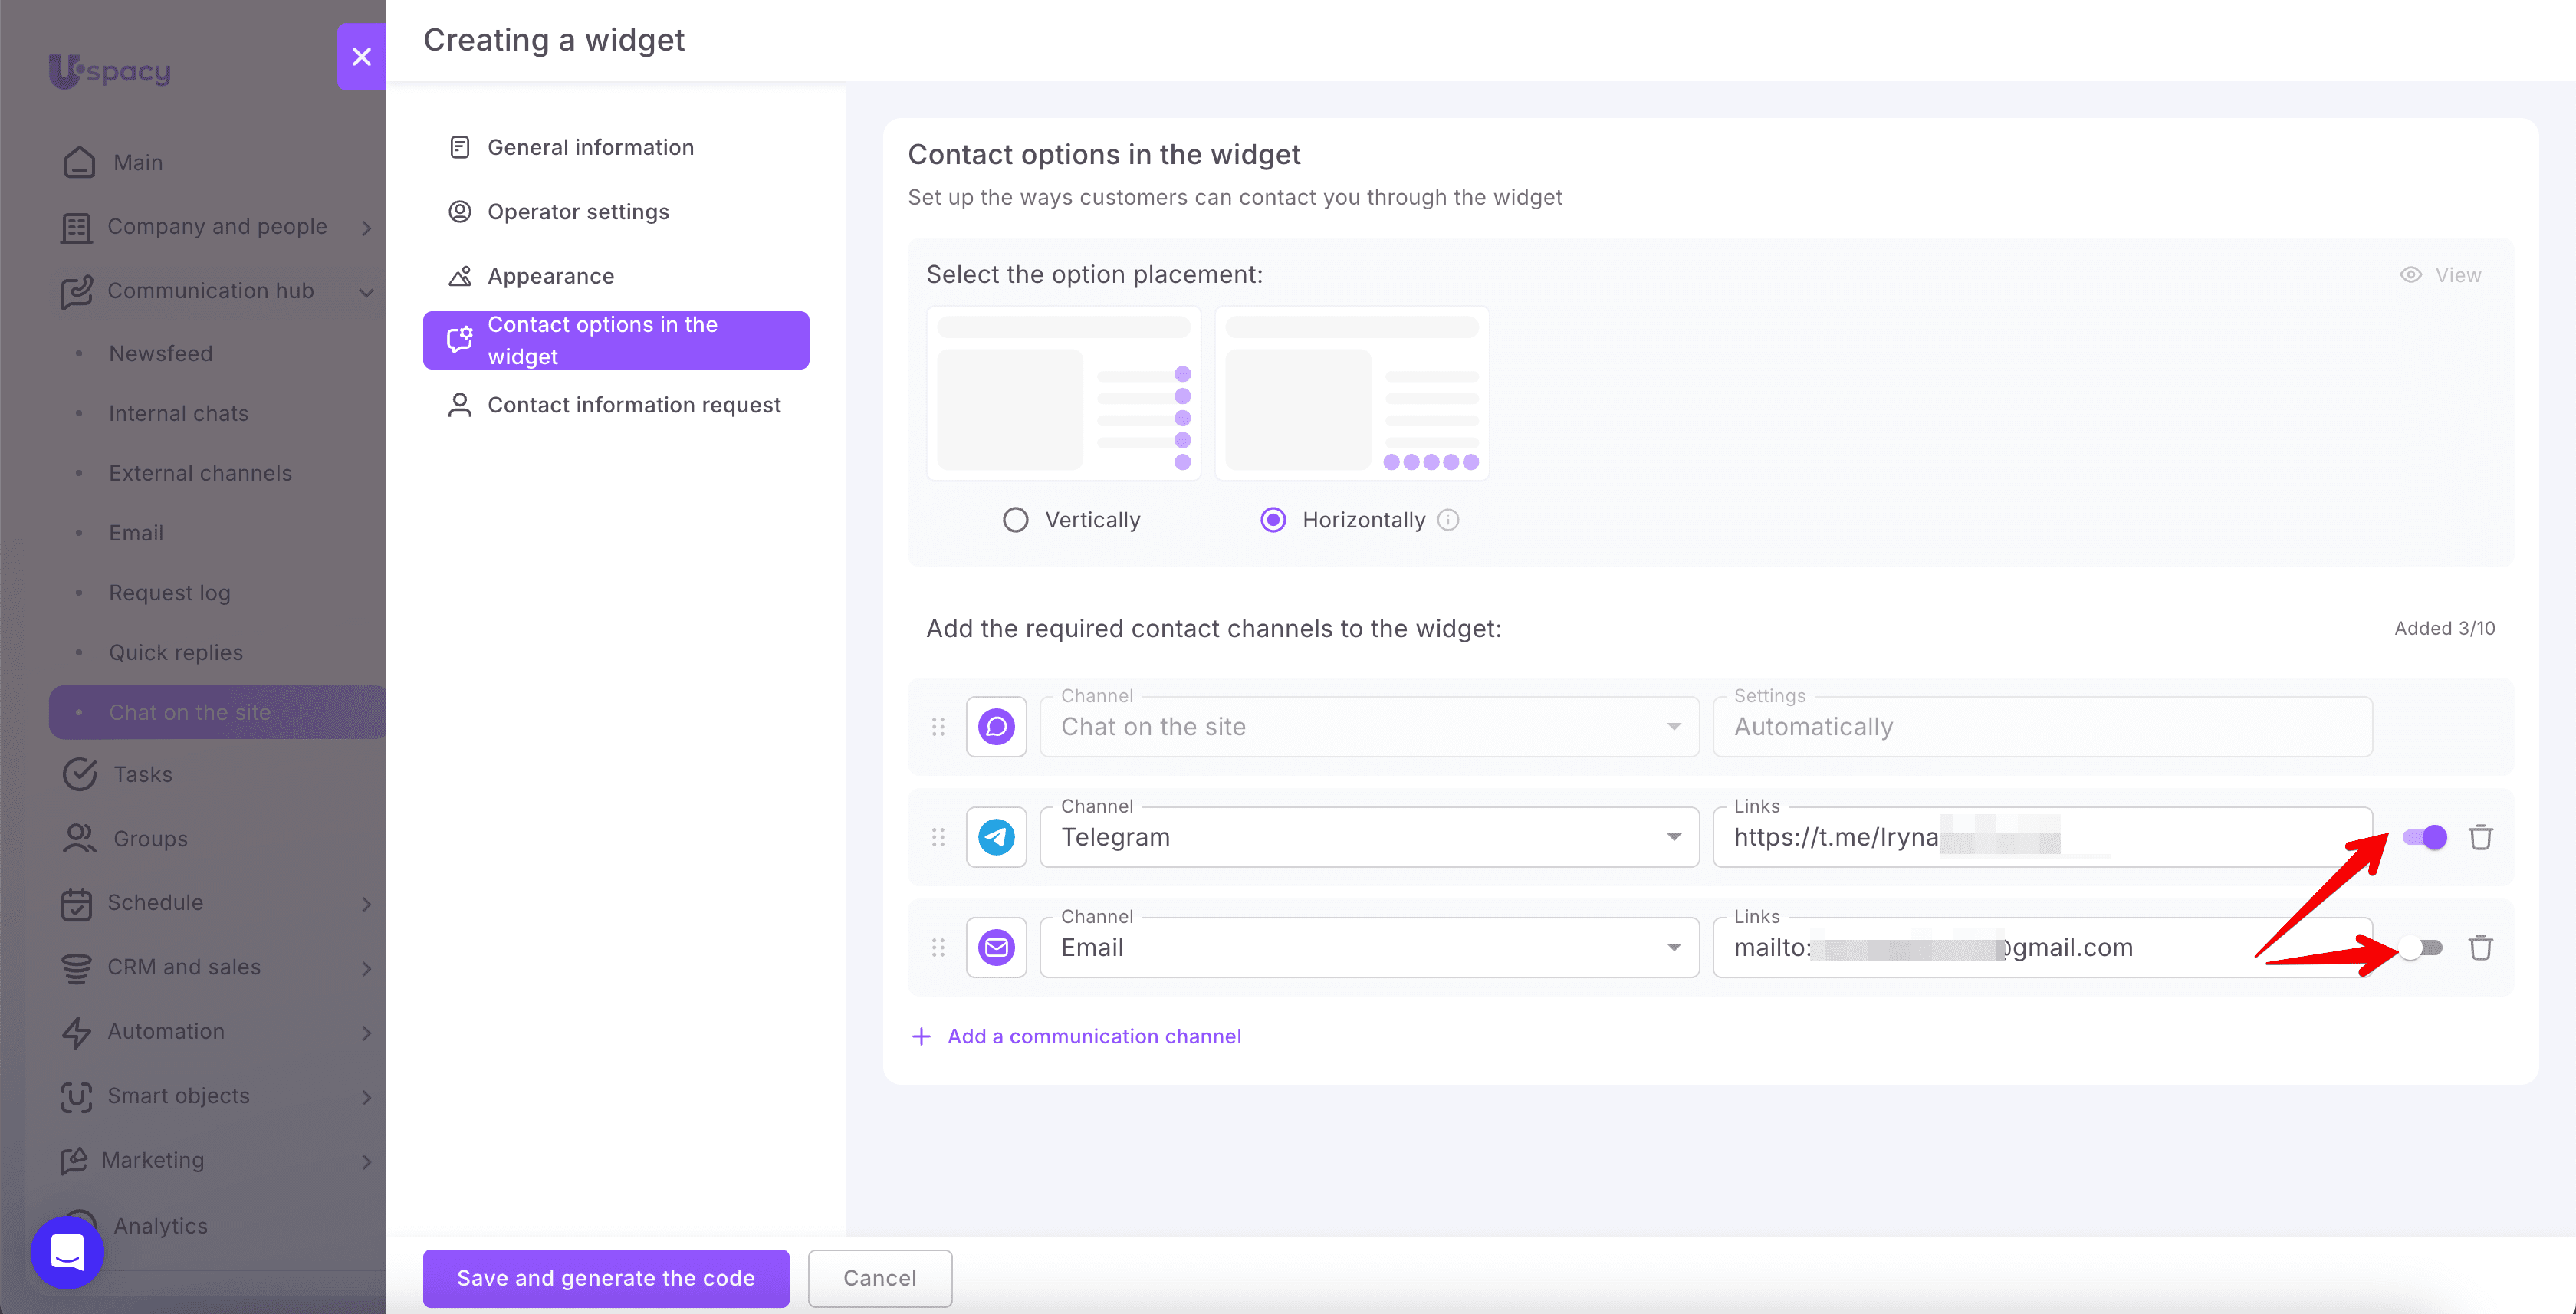Expand the Marketing submenu chevron

[x=366, y=1161]
